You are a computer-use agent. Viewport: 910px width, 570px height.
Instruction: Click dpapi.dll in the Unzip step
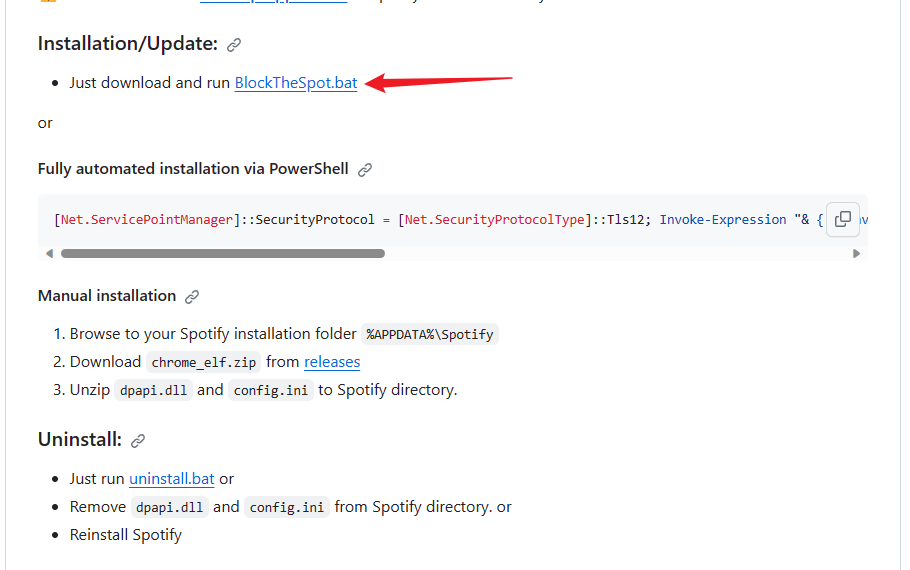point(153,390)
